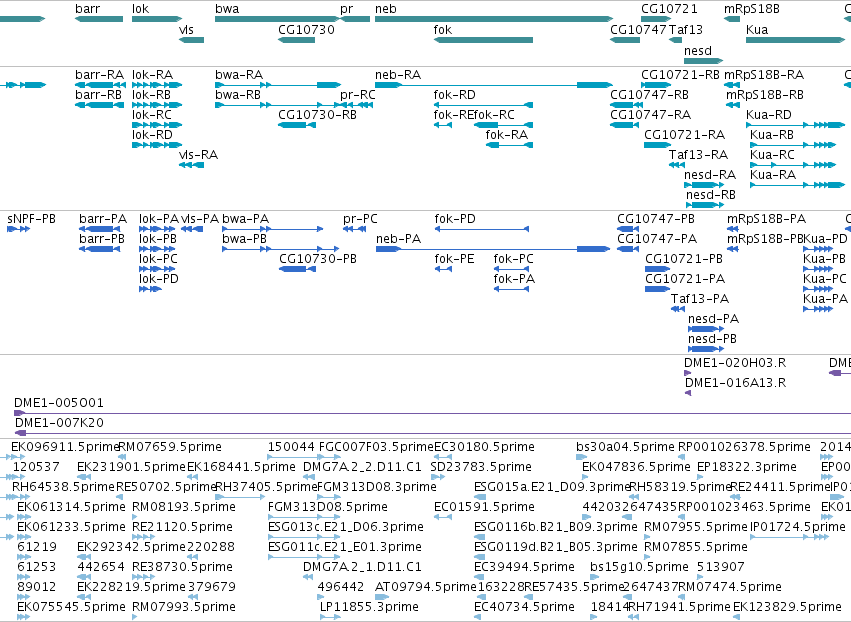Viewport: 851px width, 622px height.
Task: Click protein fok-PC
Action: click(513, 259)
